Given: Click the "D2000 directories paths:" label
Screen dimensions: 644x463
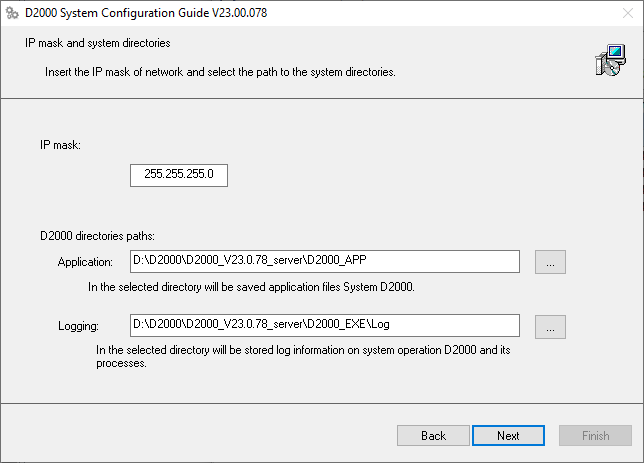Looking at the screenshot, I should click(x=98, y=236).
